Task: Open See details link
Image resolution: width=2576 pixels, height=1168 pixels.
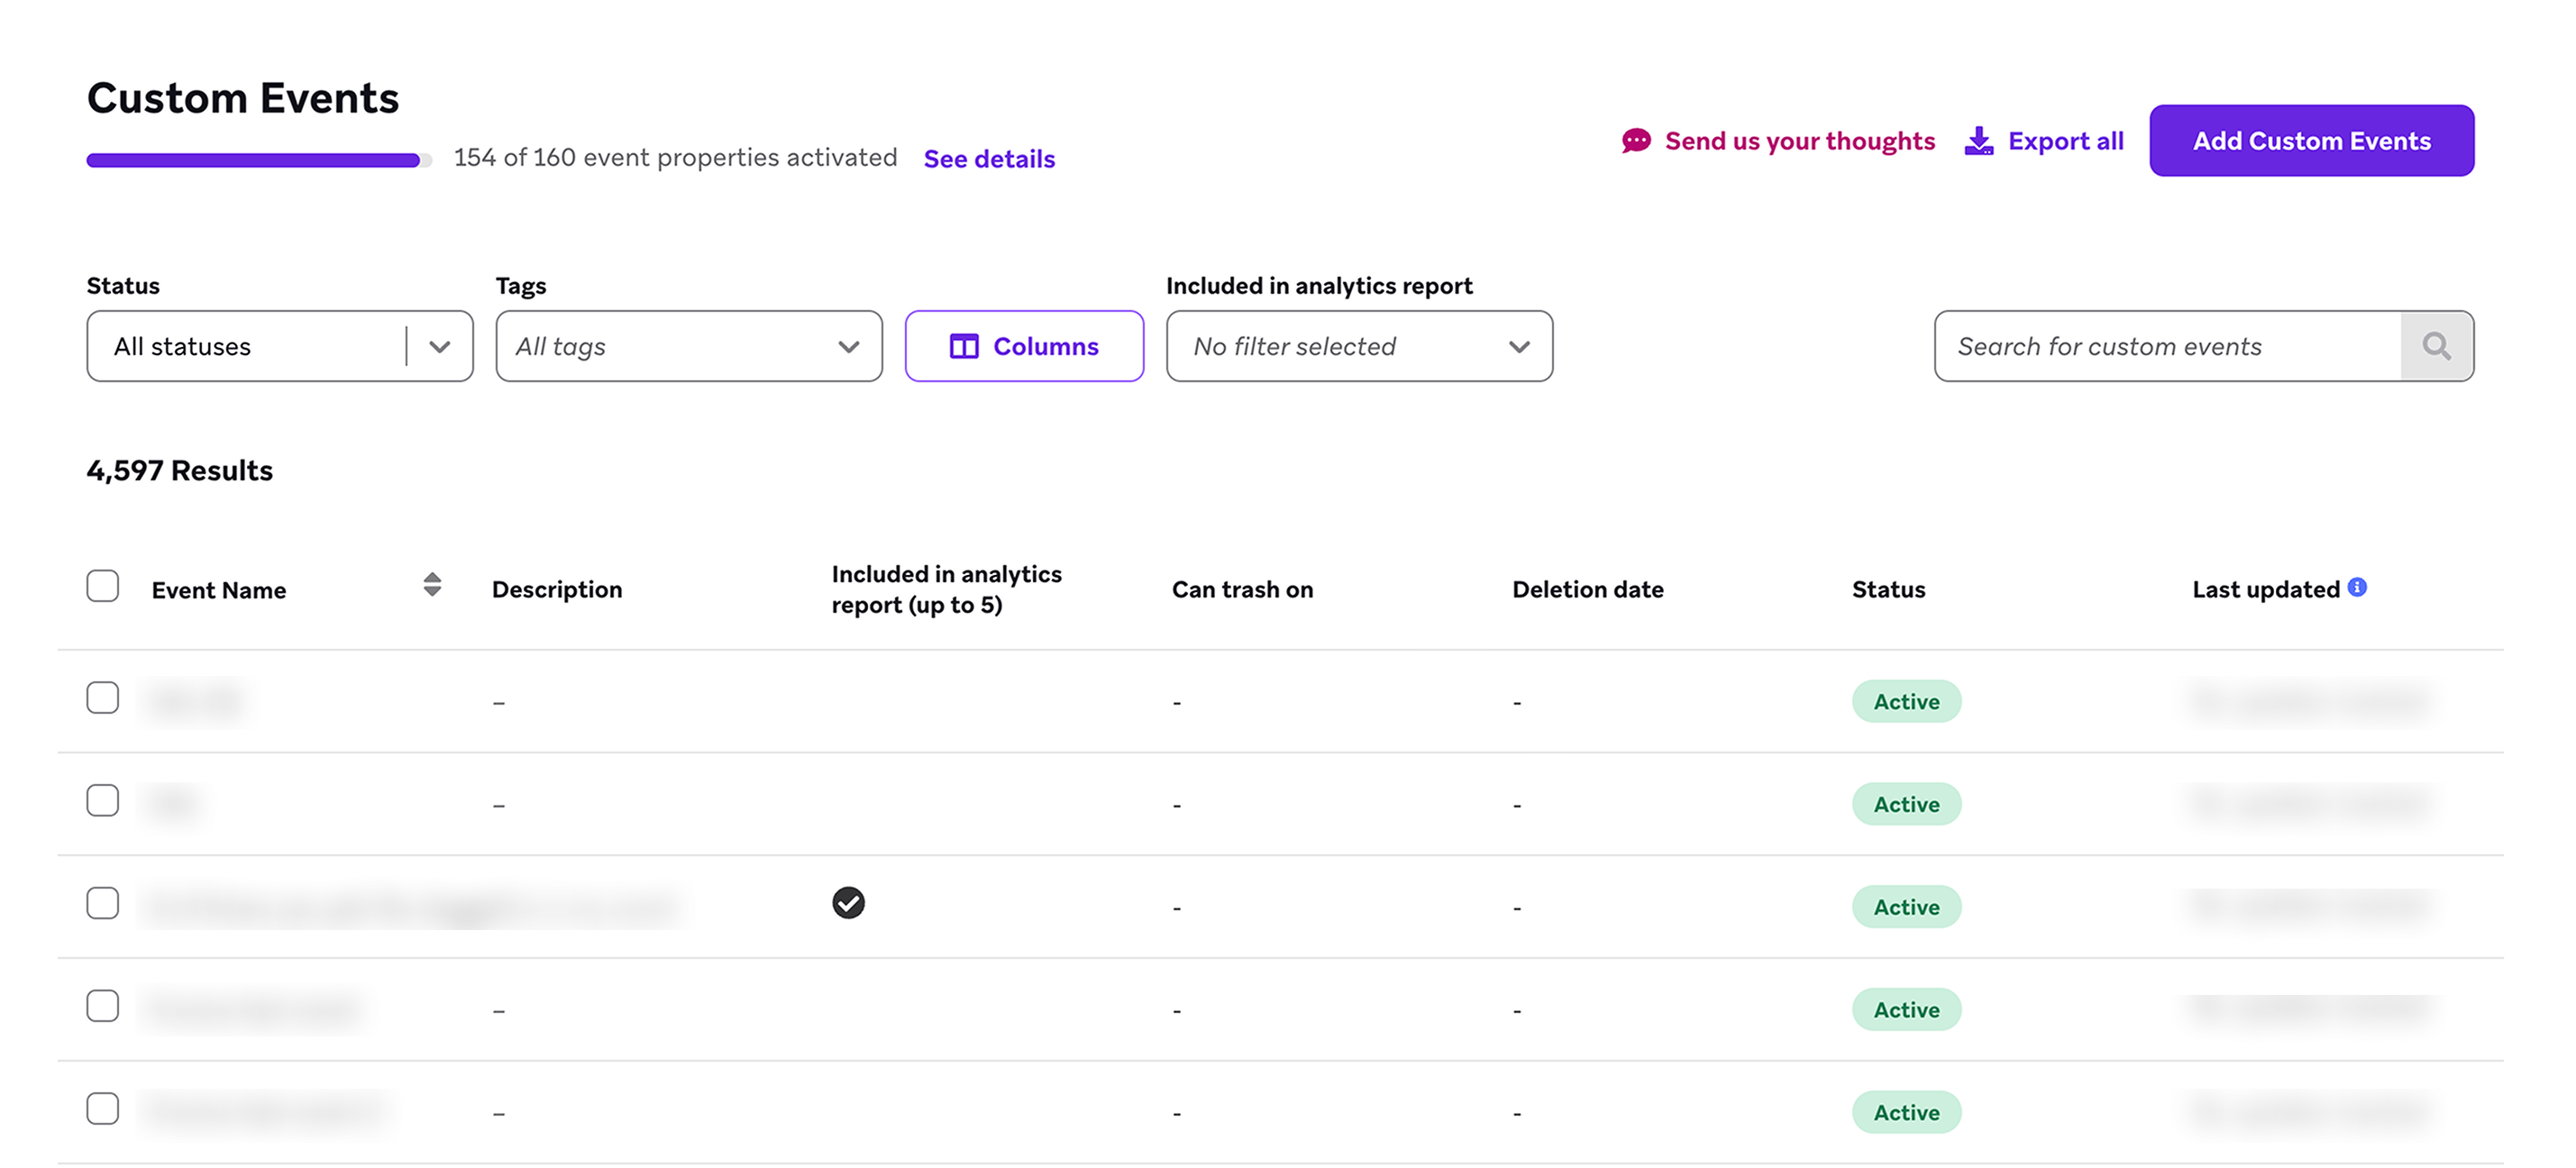Action: click(x=989, y=159)
